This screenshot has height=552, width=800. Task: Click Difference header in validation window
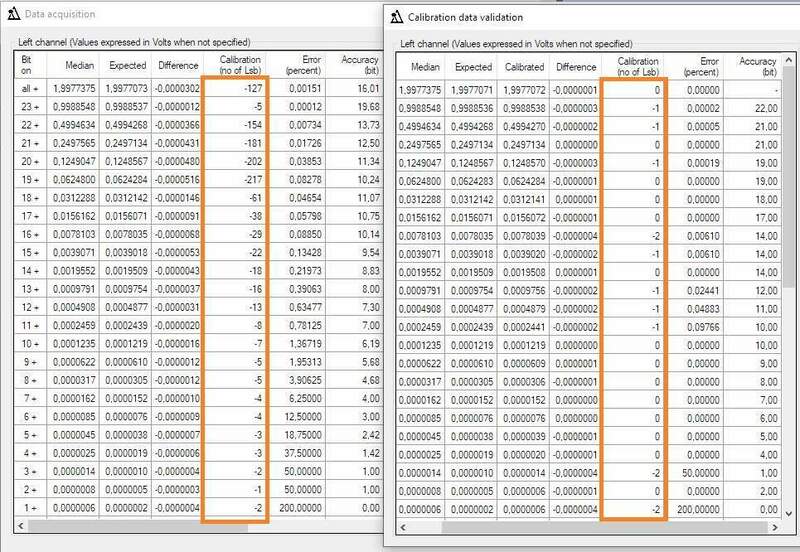[x=574, y=67]
